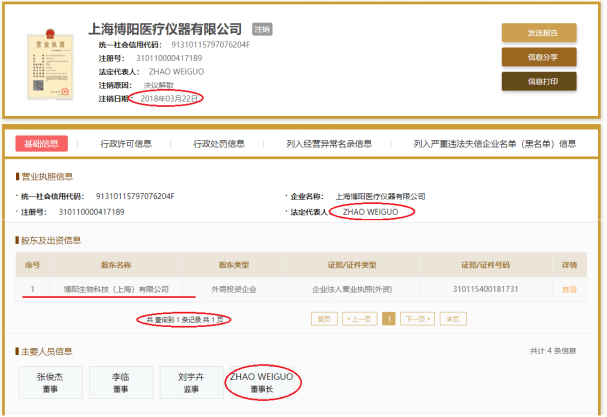Screen dimensions: 607x417
Task: Click company title 上海博阳医疗仪器有限公司
Action: pyautogui.click(x=165, y=29)
